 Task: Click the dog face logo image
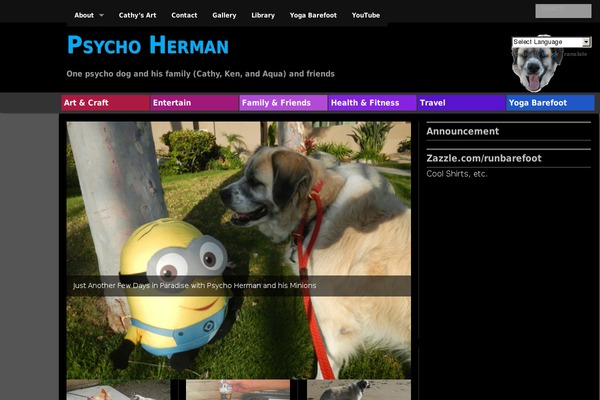536,67
